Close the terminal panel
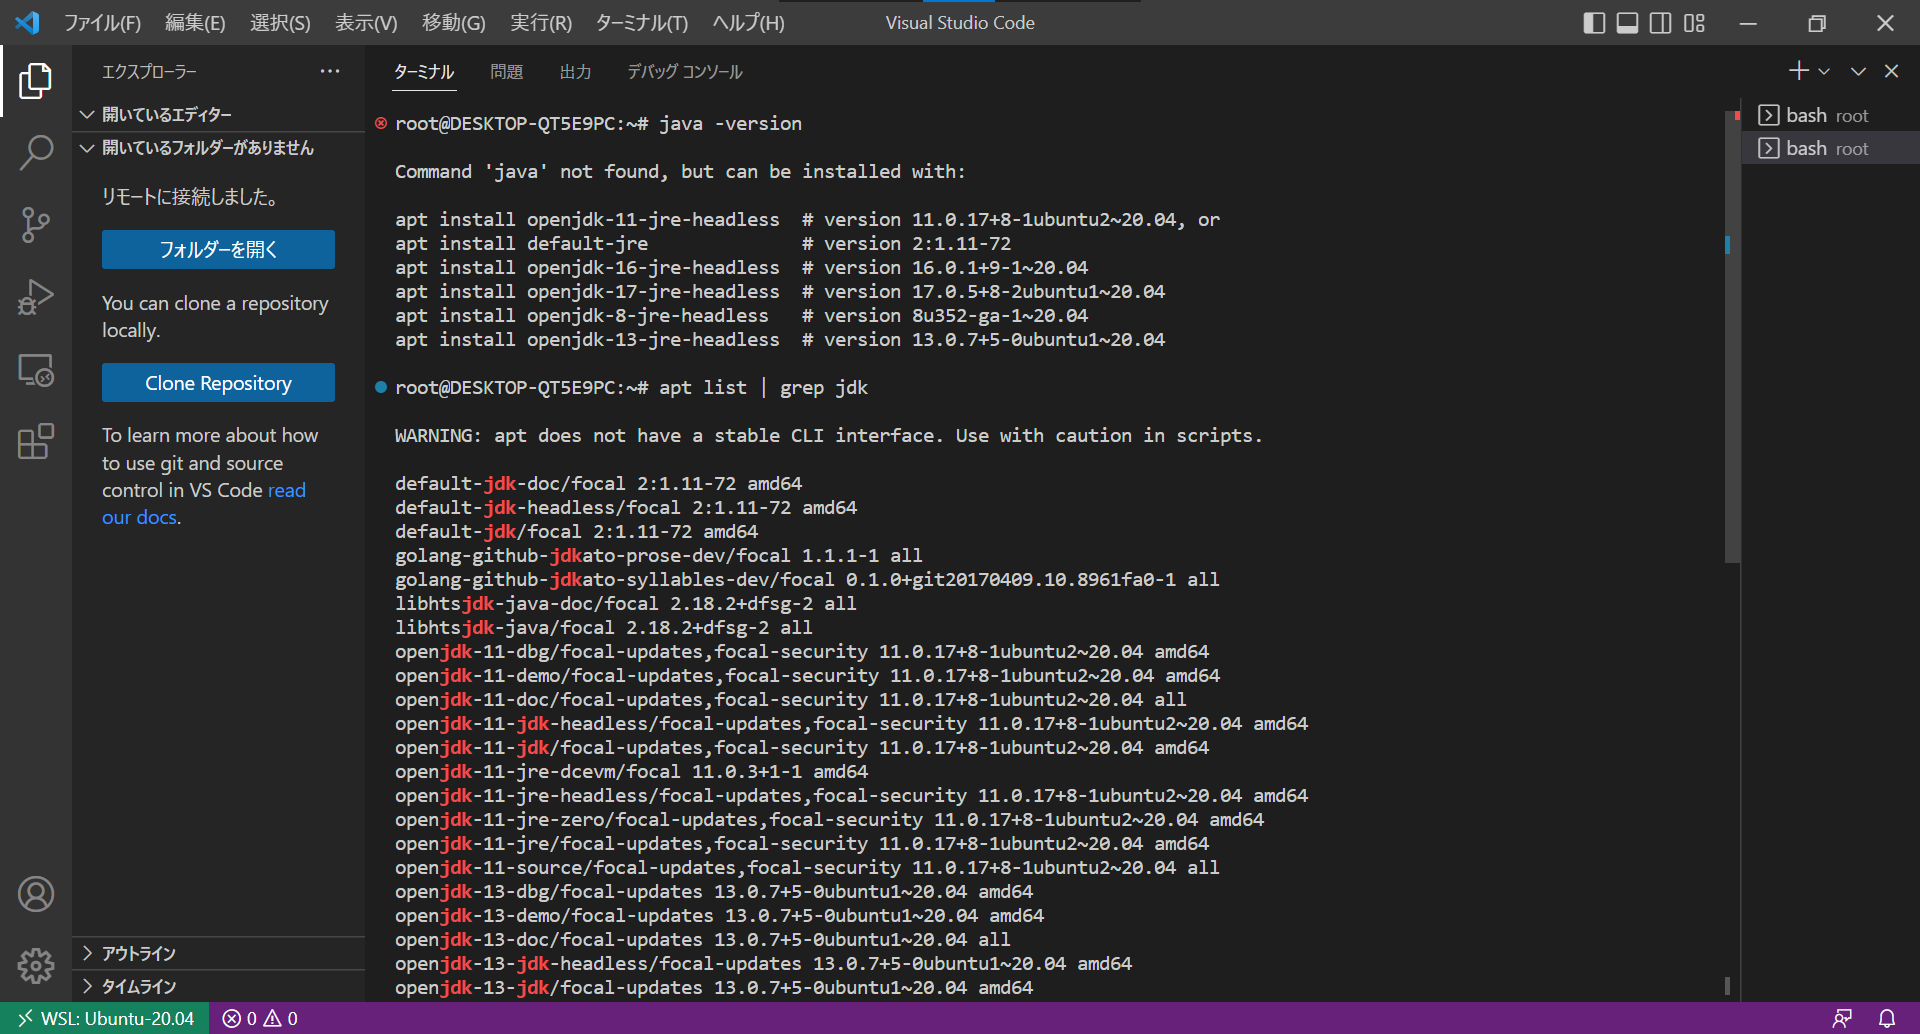 coord(1891,71)
